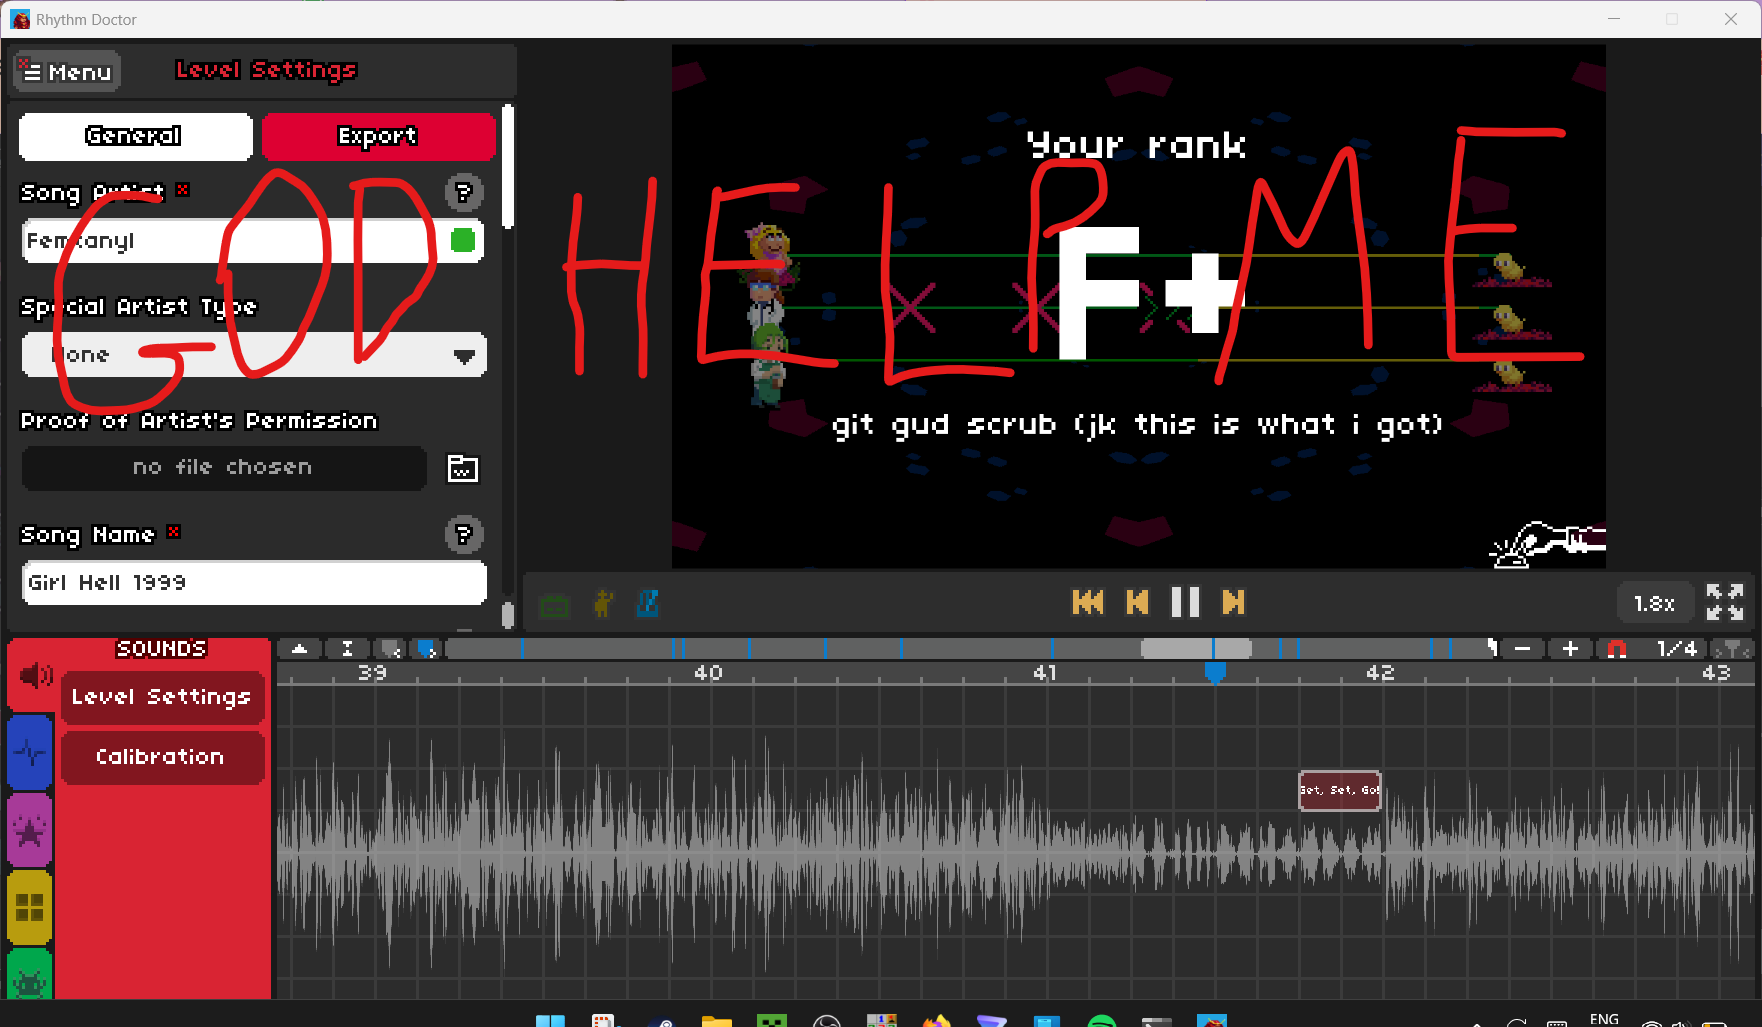
Task: Select the 'Set, Set, Go!' event block
Action: click(x=1340, y=790)
